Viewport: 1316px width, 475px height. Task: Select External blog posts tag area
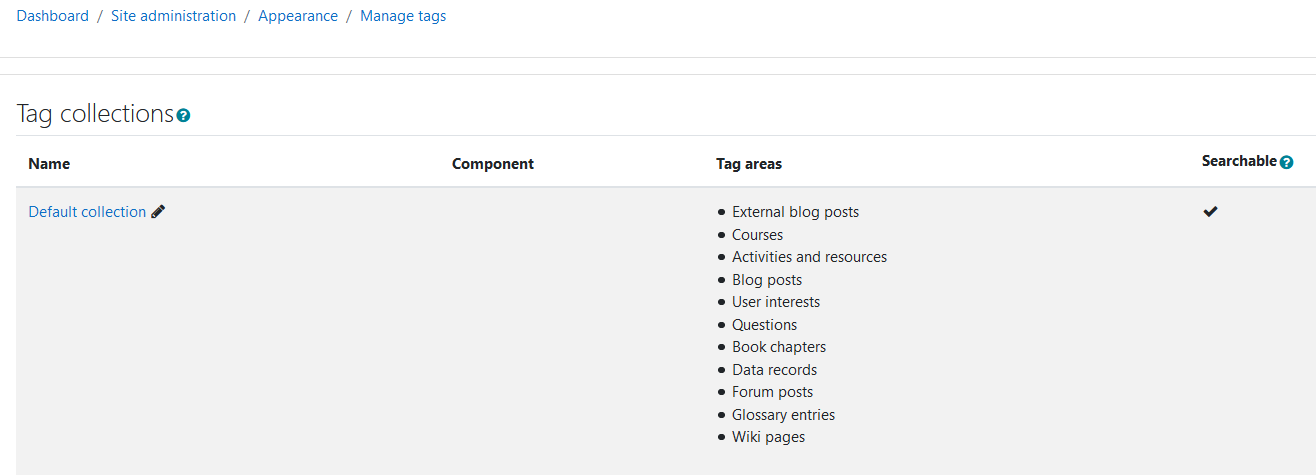795,212
